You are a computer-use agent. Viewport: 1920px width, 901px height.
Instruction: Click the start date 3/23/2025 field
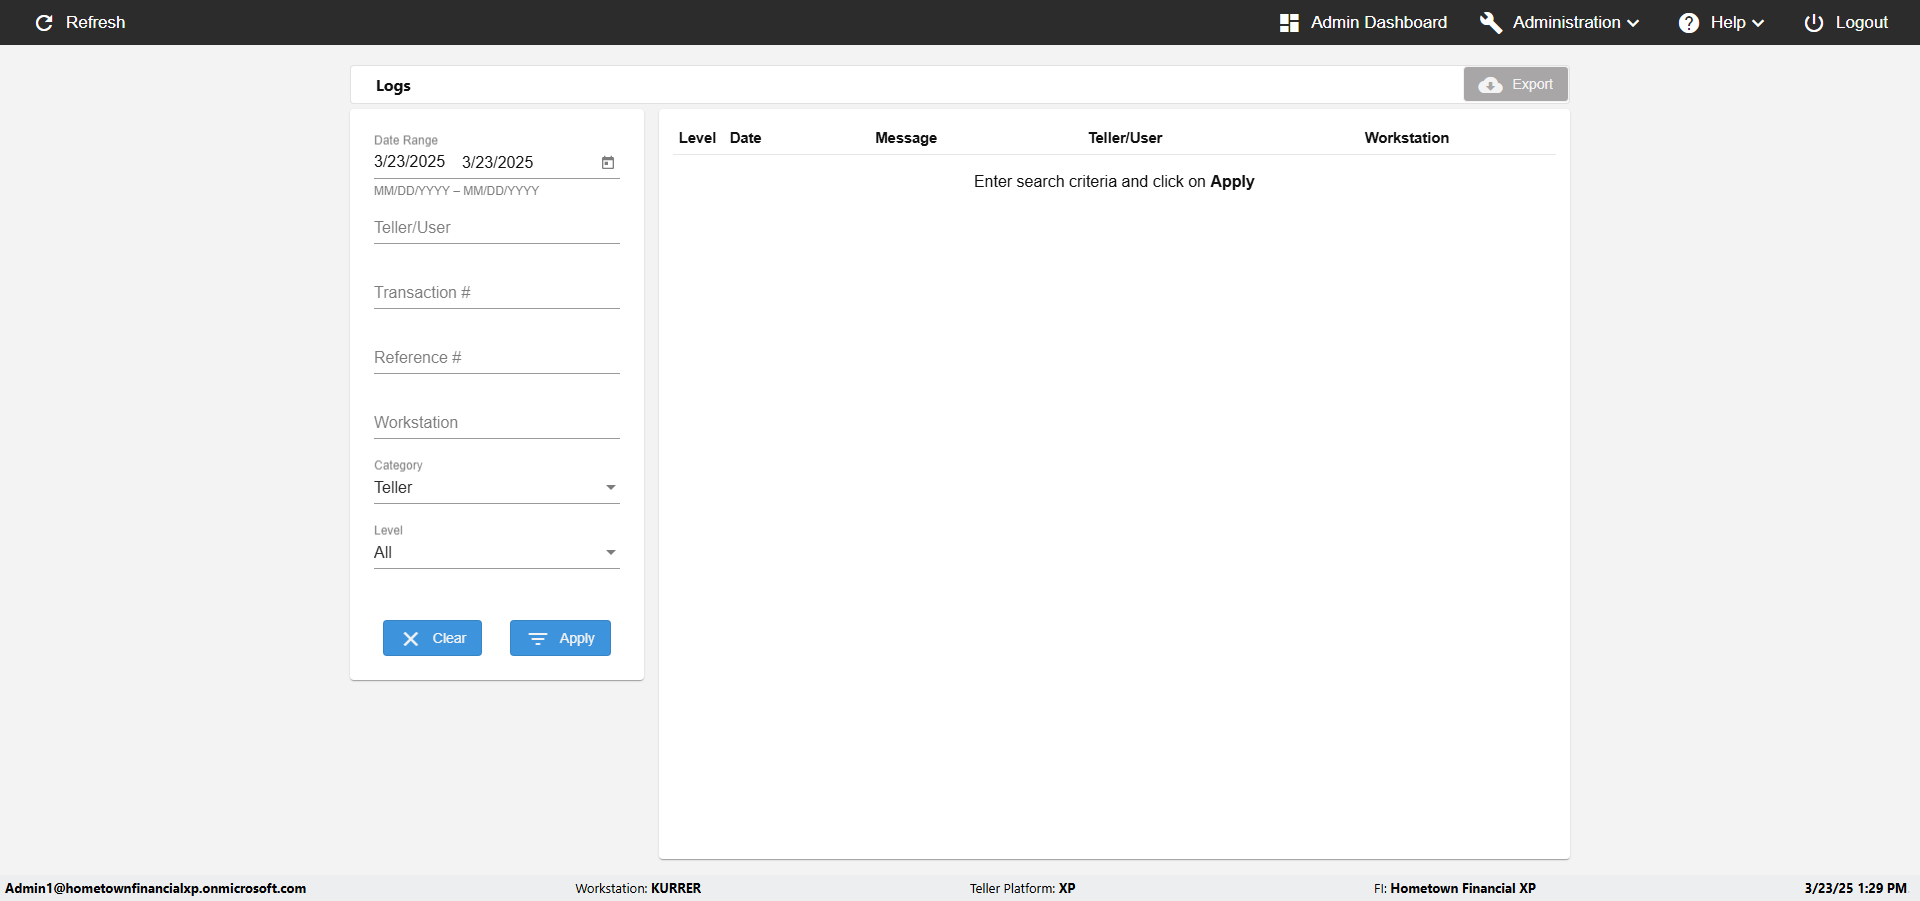pyautogui.click(x=410, y=162)
